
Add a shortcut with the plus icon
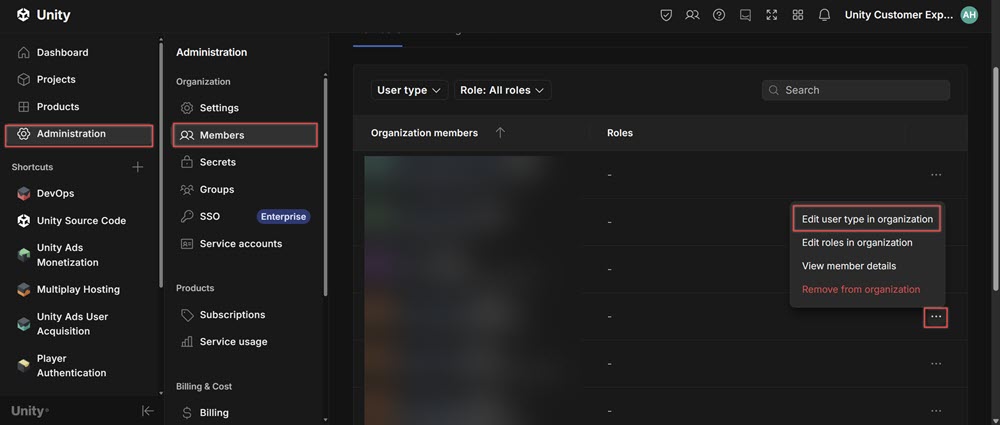coord(137,167)
